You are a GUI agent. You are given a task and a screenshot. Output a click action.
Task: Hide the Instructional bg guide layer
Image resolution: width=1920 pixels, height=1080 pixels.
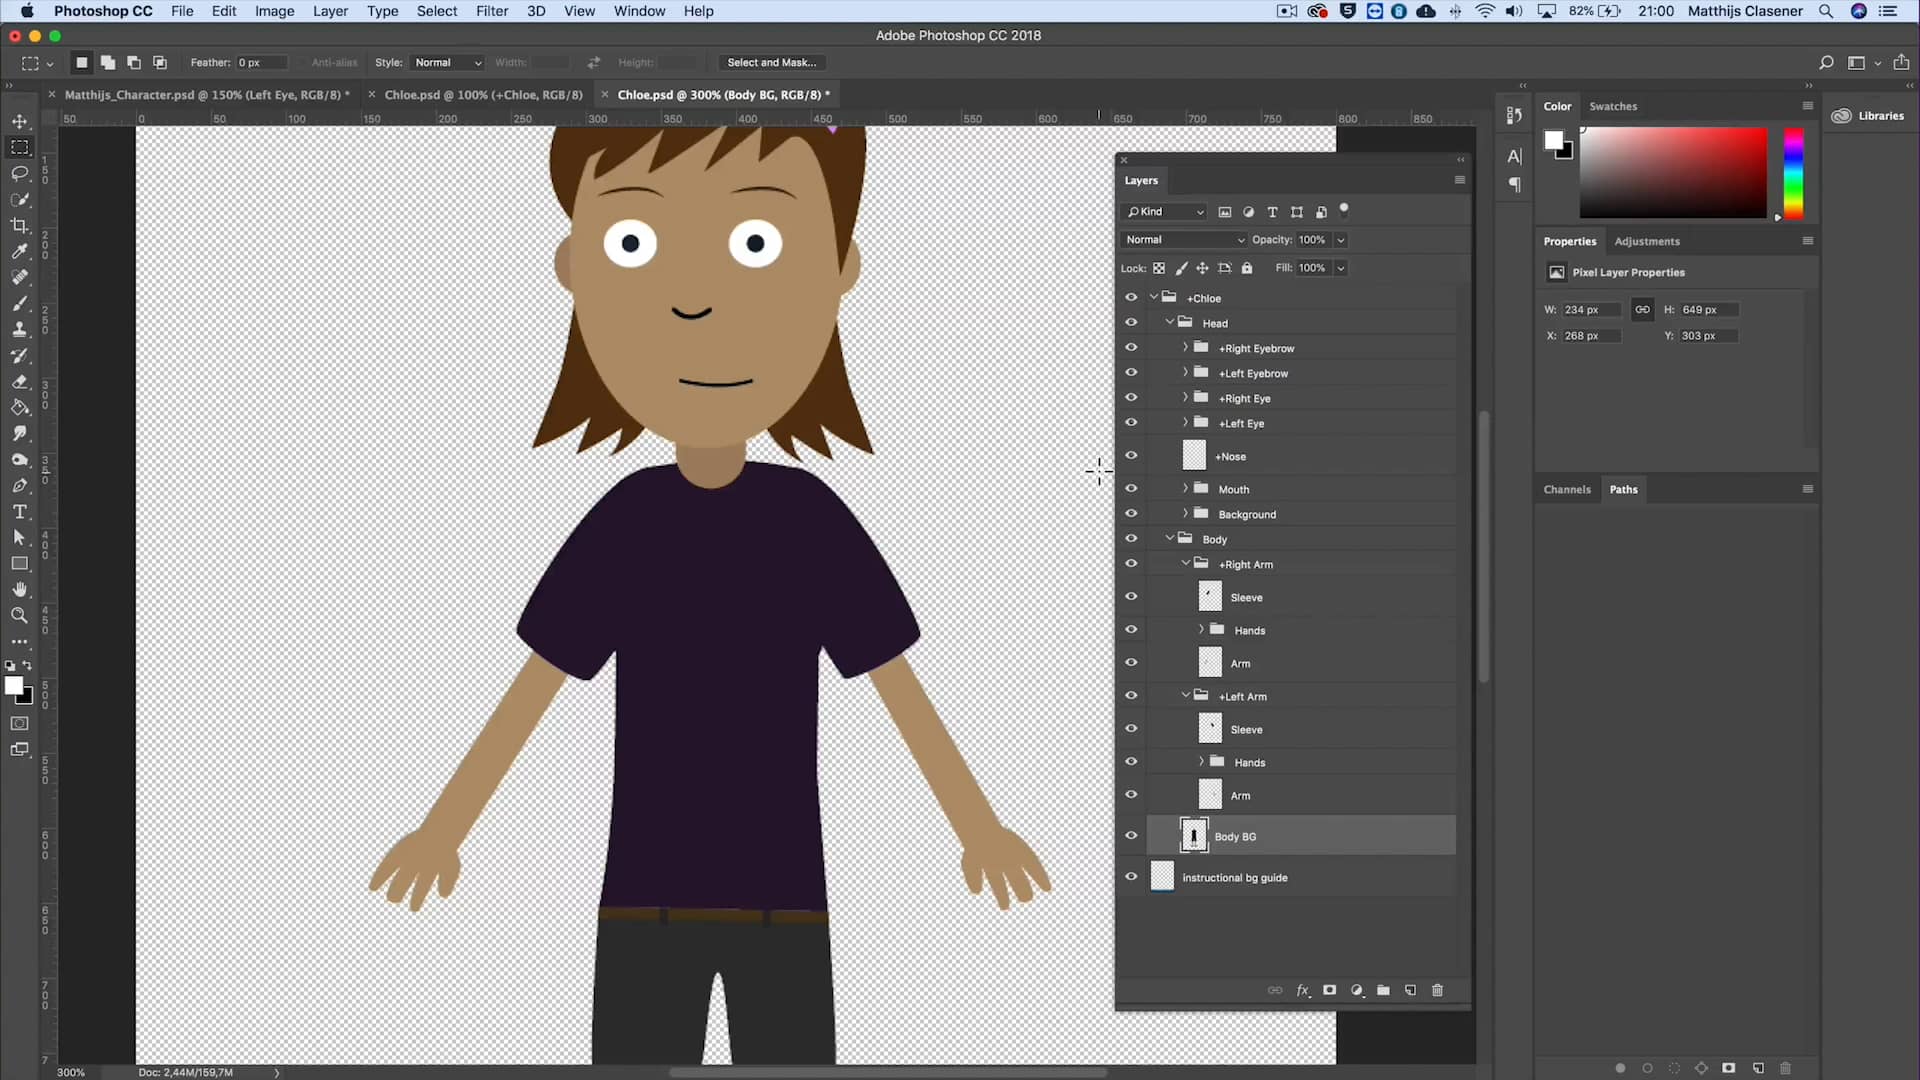pos(1130,876)
